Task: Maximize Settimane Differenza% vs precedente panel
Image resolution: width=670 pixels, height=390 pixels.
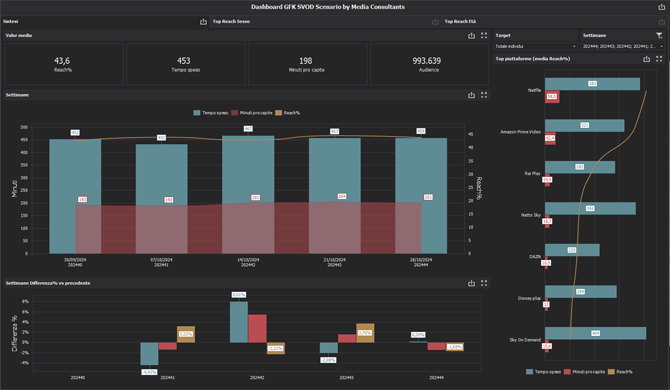Action: pyautogui.click(x=484, y=283)
